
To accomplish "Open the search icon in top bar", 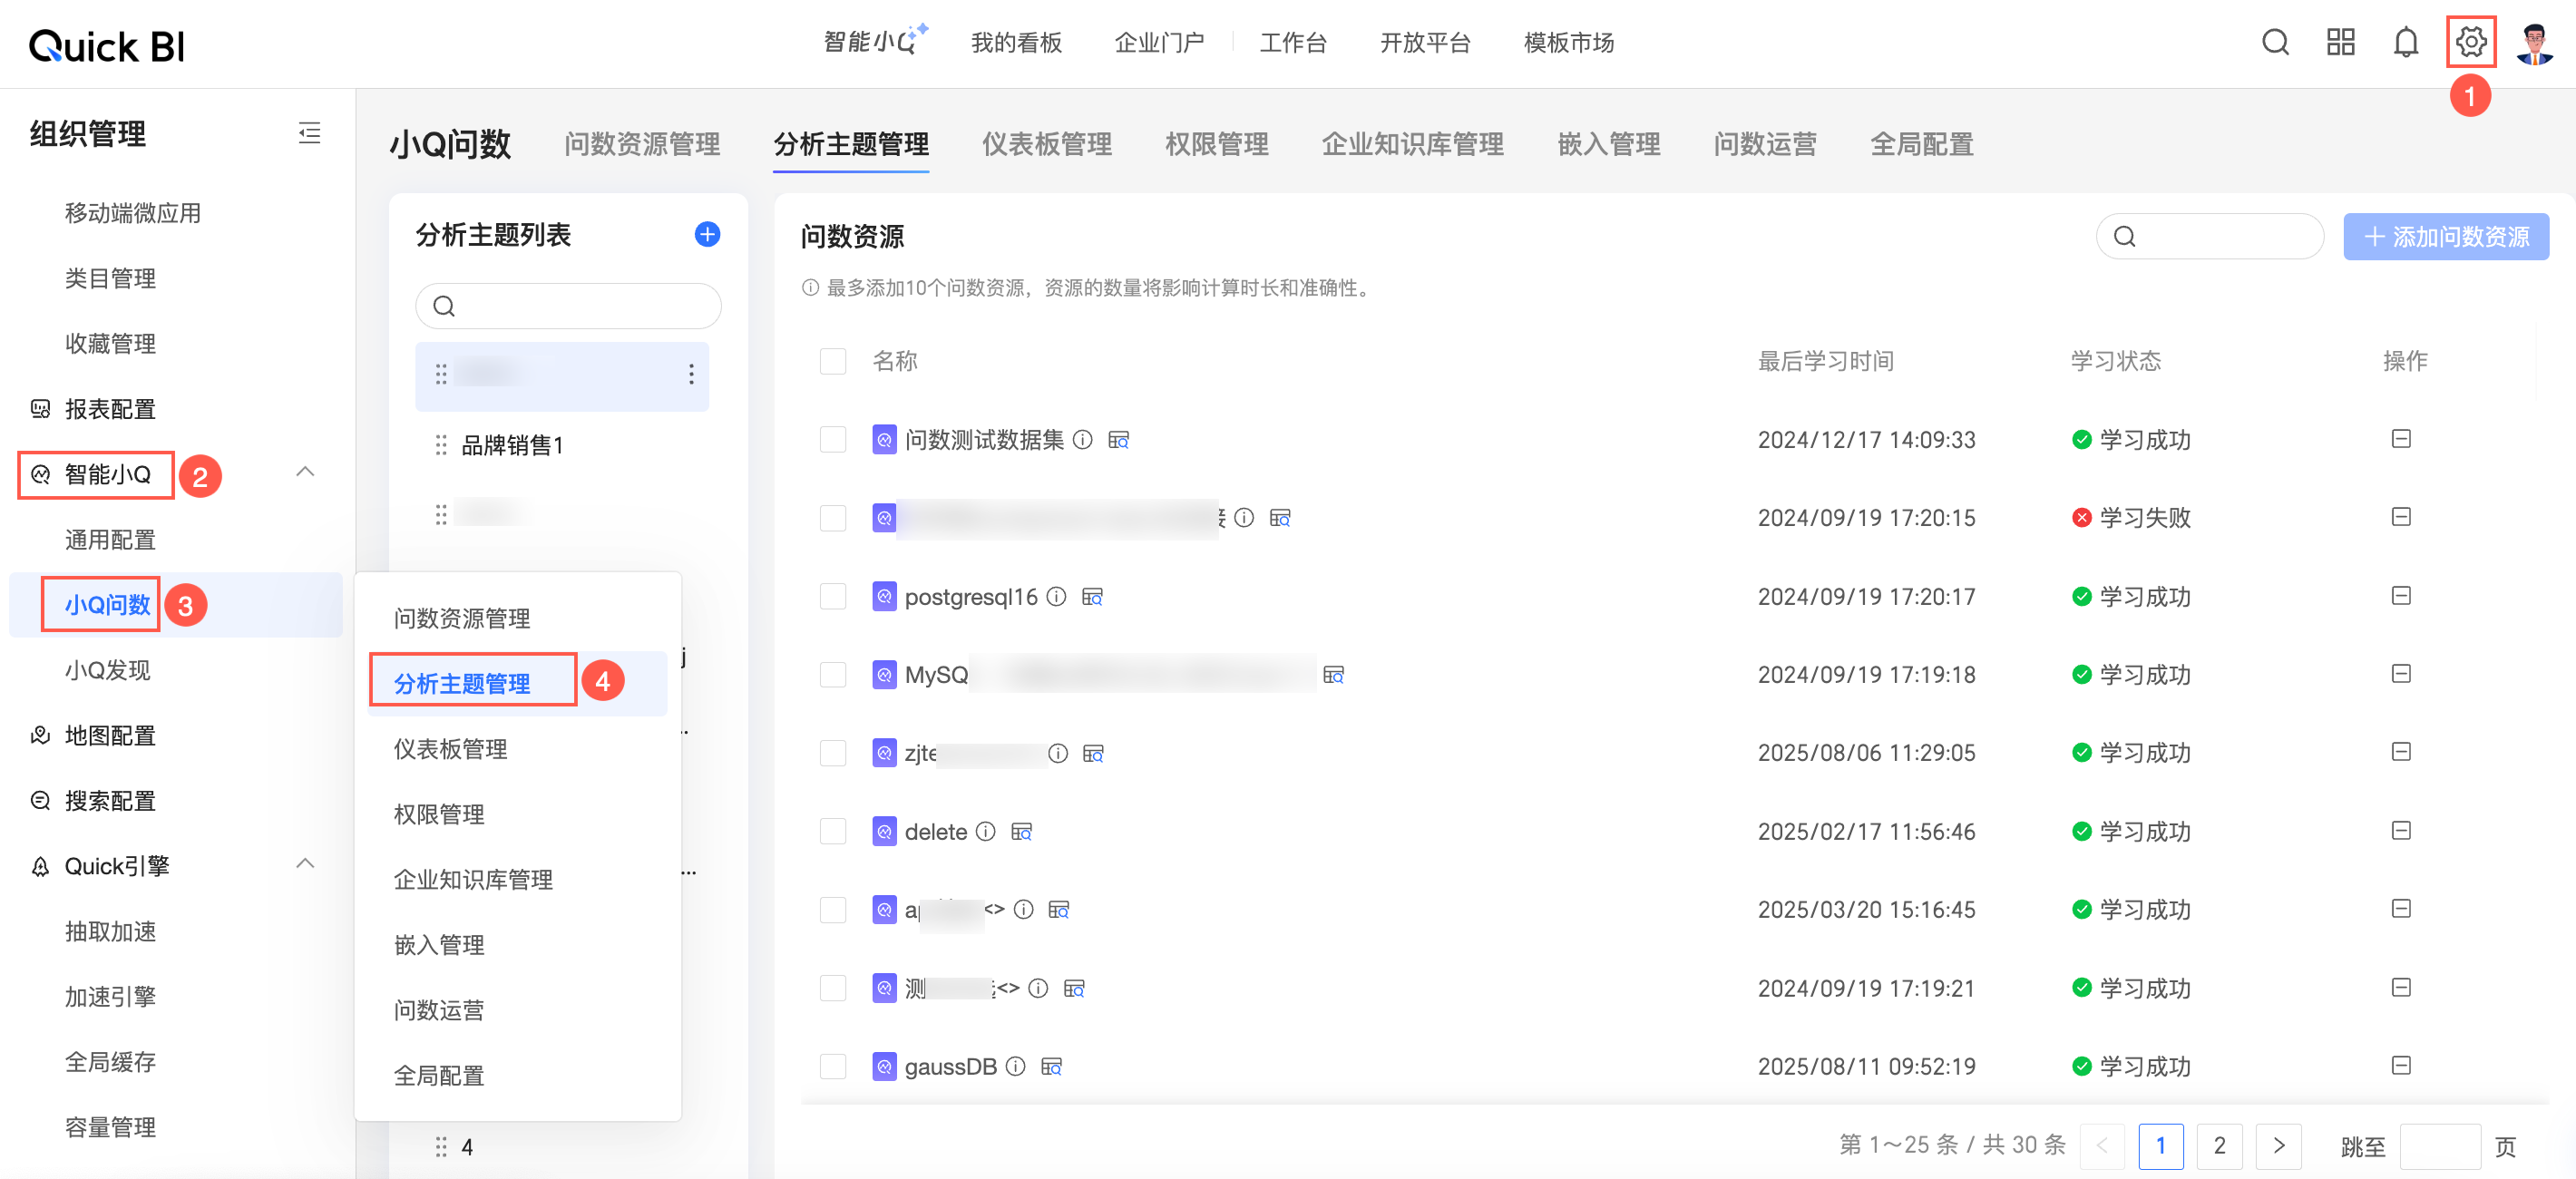I will pos(2275,42).
